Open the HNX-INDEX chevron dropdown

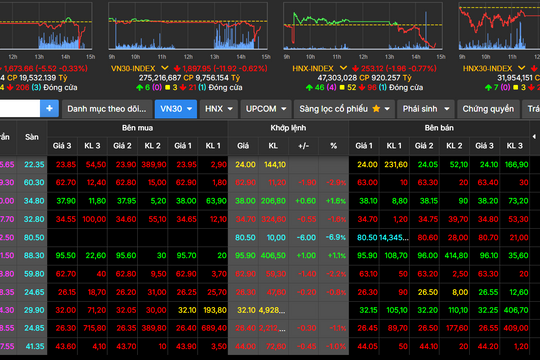coord(343,68)
